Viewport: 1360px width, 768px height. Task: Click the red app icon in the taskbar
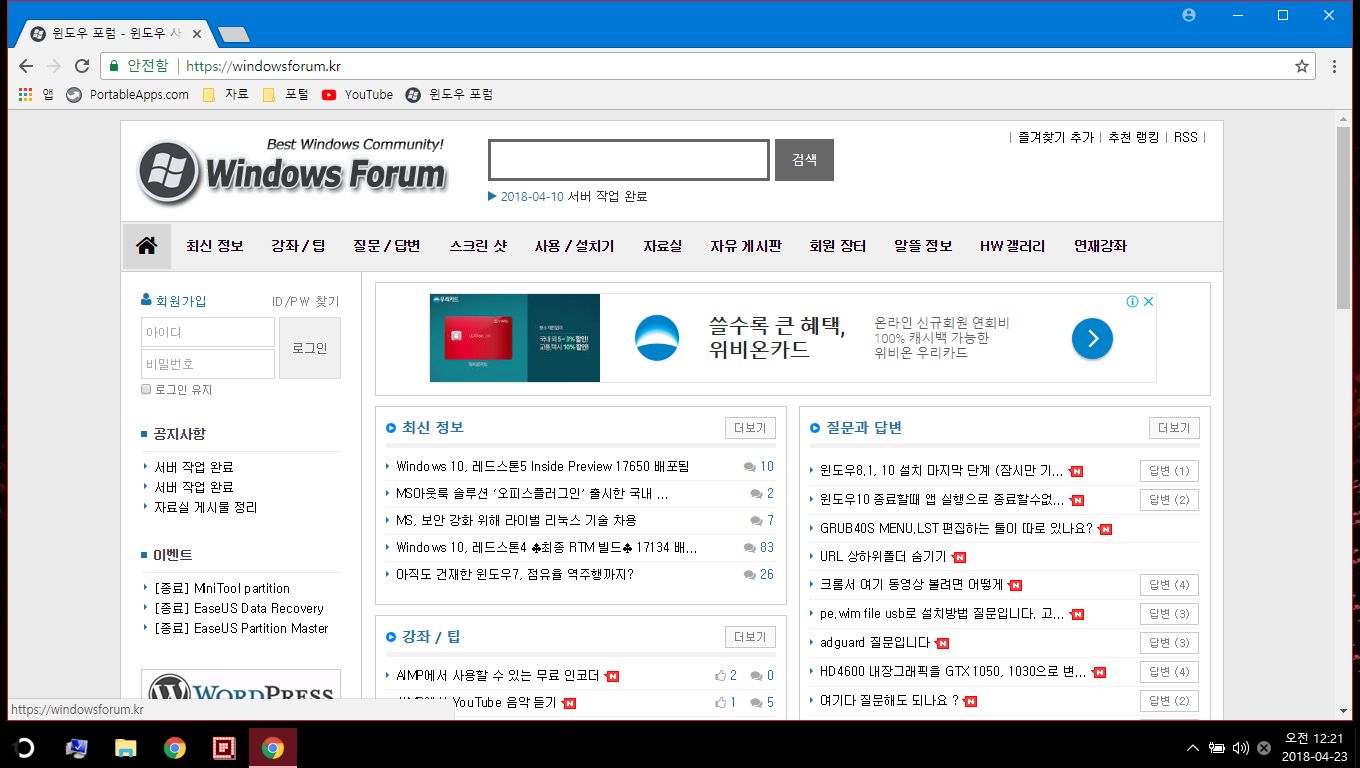[224, 748]
